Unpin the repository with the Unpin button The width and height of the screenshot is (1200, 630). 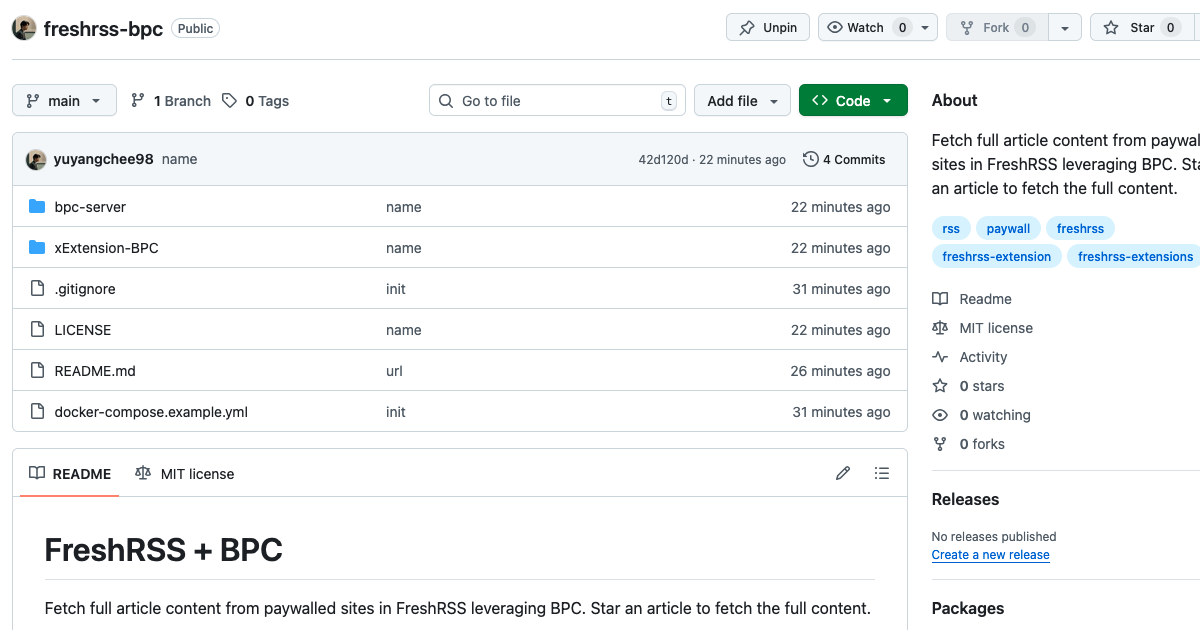click(768, 28)
